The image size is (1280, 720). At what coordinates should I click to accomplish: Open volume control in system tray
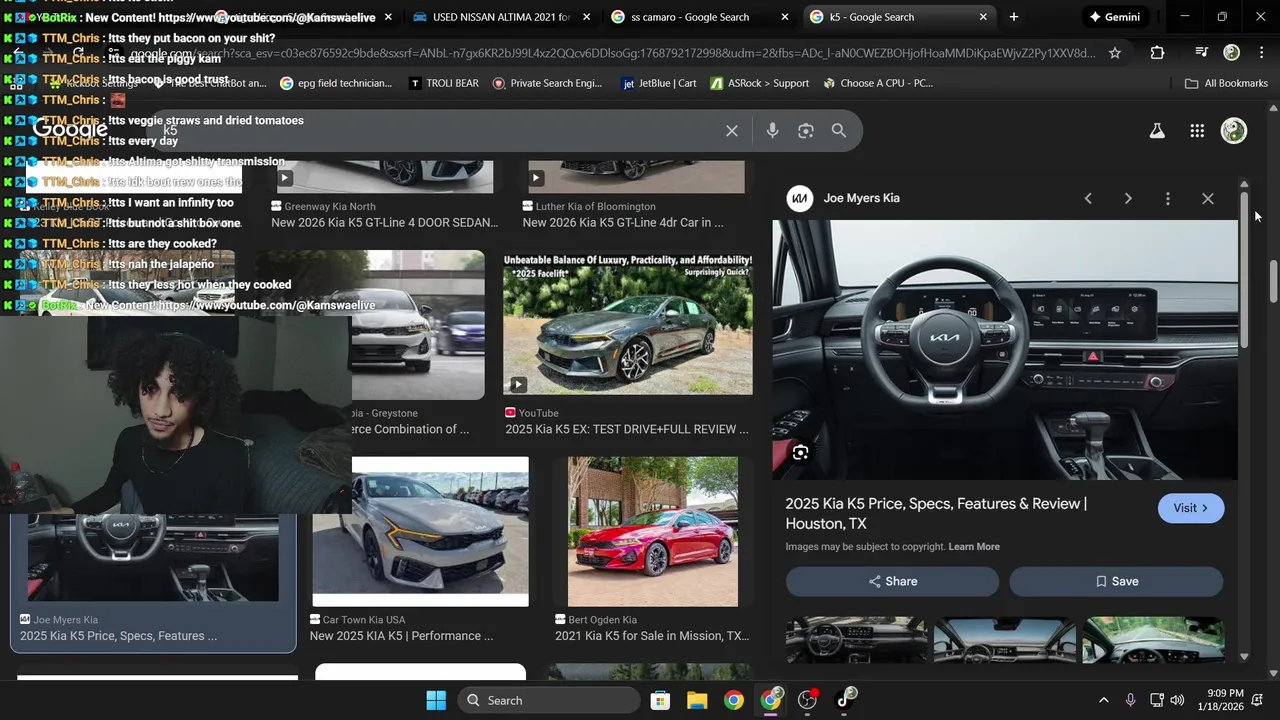[1177, 700]
